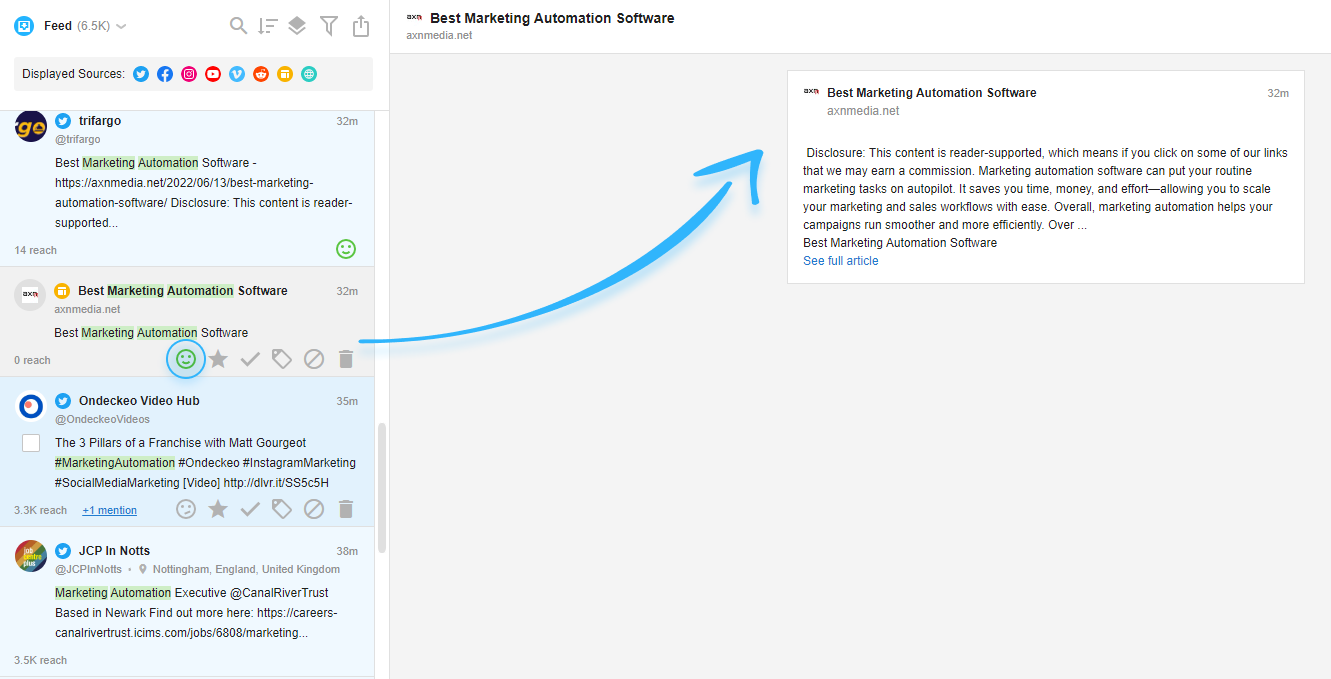Click the sentiment smiley on the trifargo mention

(346, 249)
